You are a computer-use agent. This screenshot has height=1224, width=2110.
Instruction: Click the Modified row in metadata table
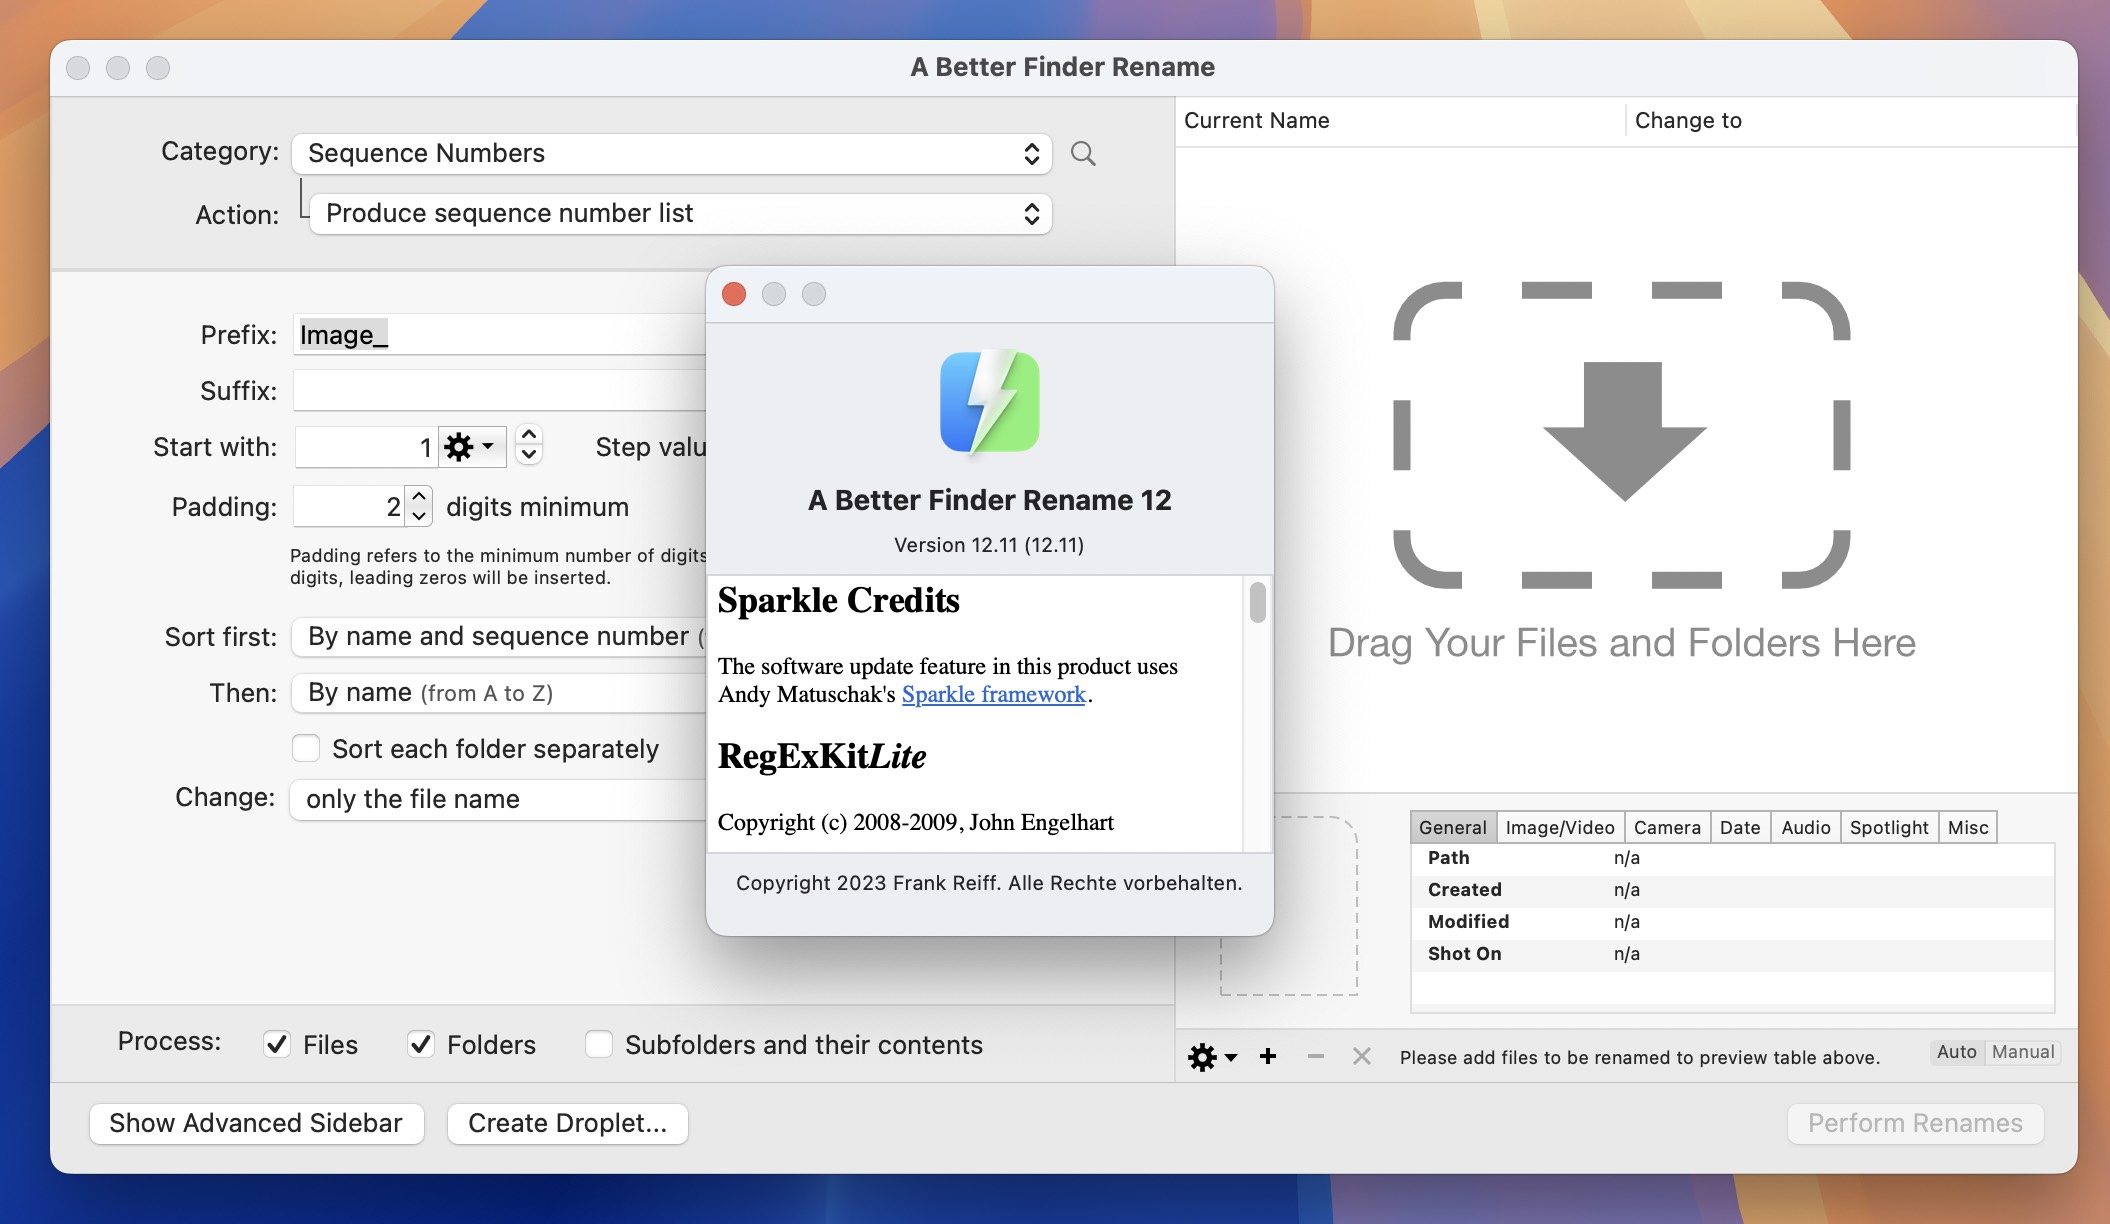point(1732,922)
